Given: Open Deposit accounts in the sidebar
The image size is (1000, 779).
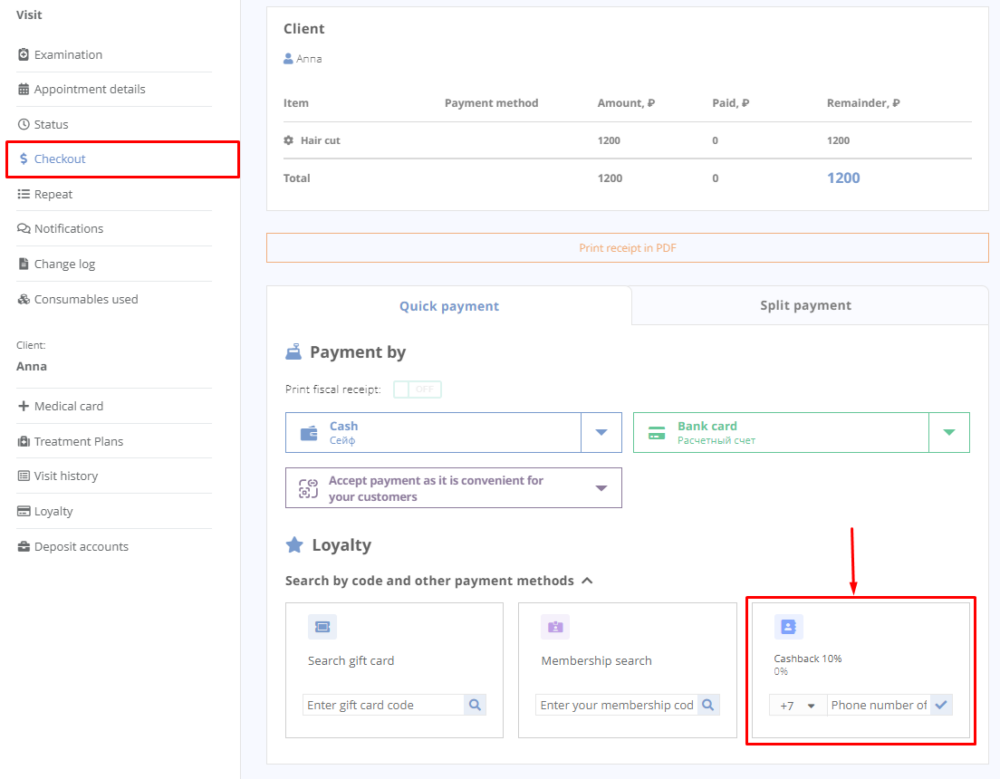Looking at the screenshot, I should (x=81, y=547).
